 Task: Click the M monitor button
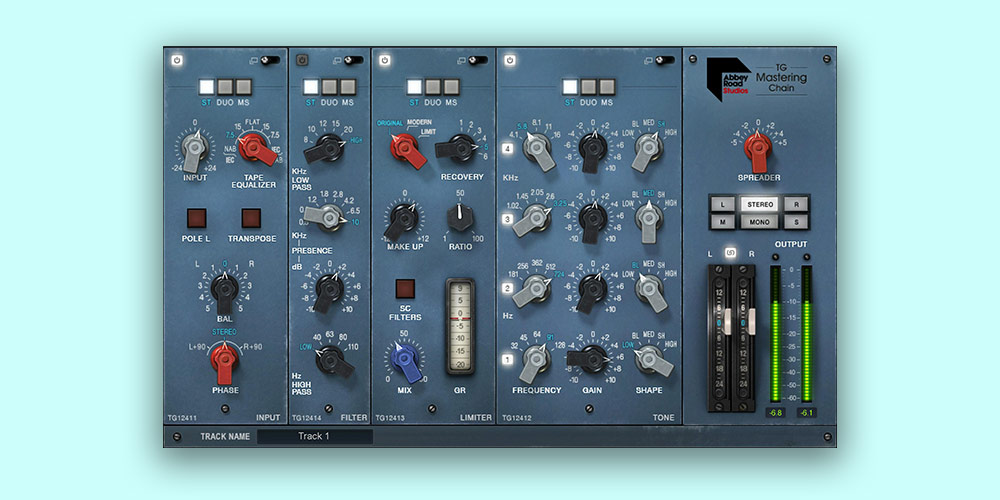(x=723, y=221)
